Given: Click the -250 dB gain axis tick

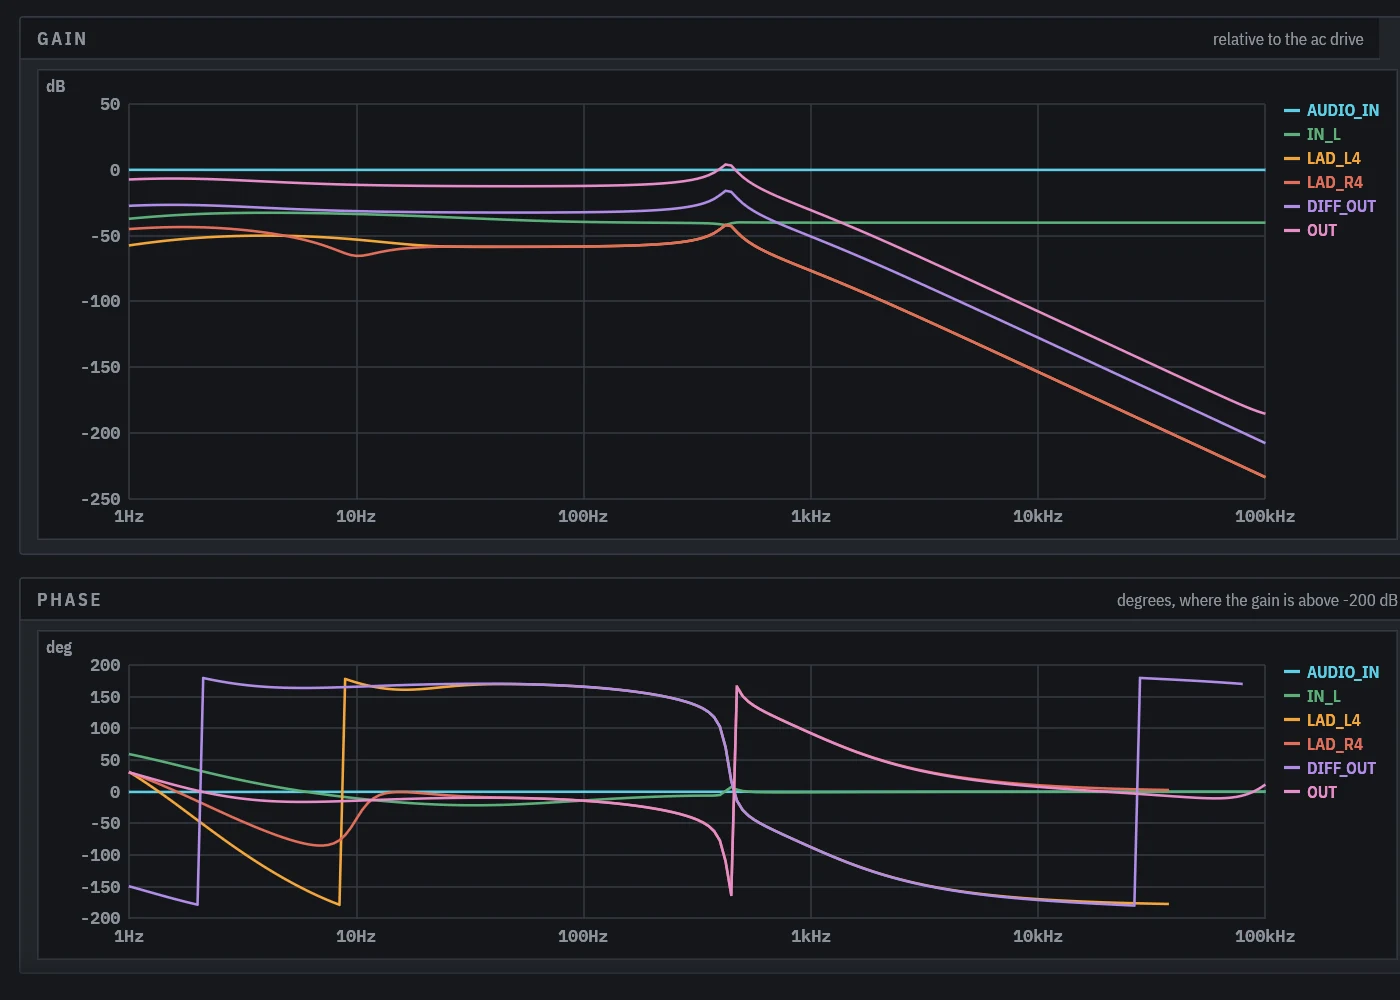Looking at the screenshot, I should click(101, 499).
